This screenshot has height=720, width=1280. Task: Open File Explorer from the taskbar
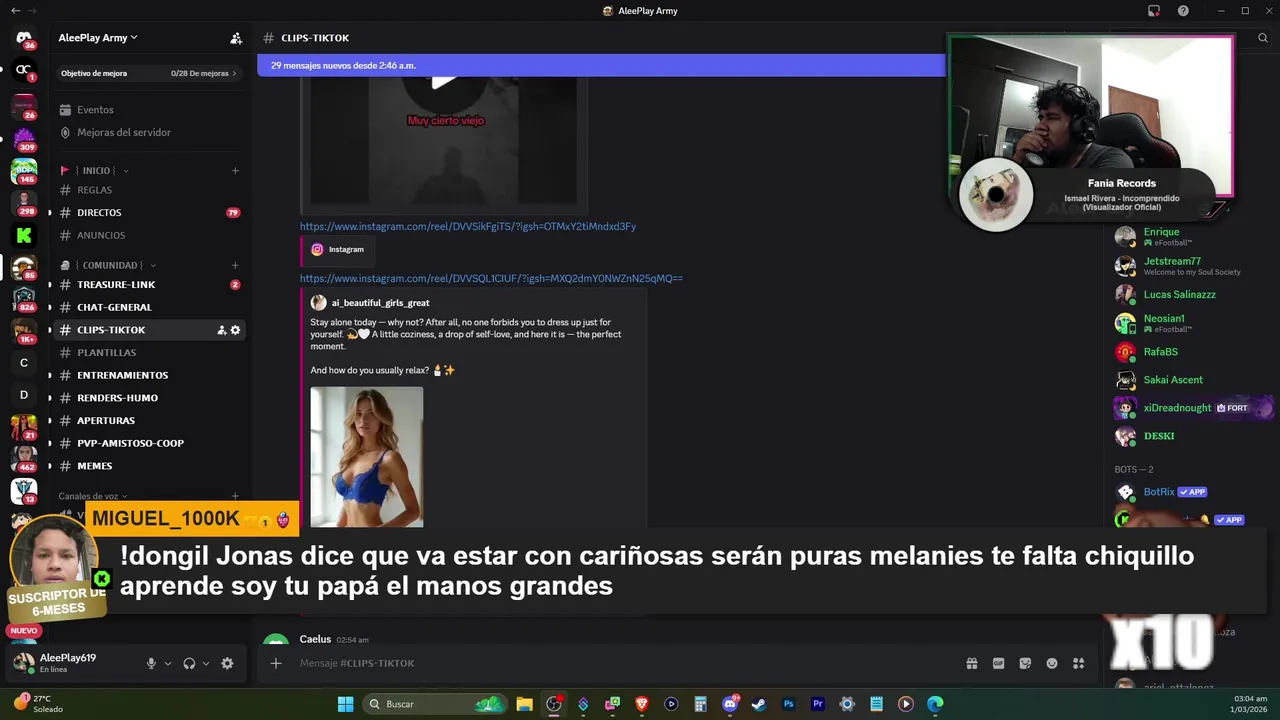[x=524, y=704]
